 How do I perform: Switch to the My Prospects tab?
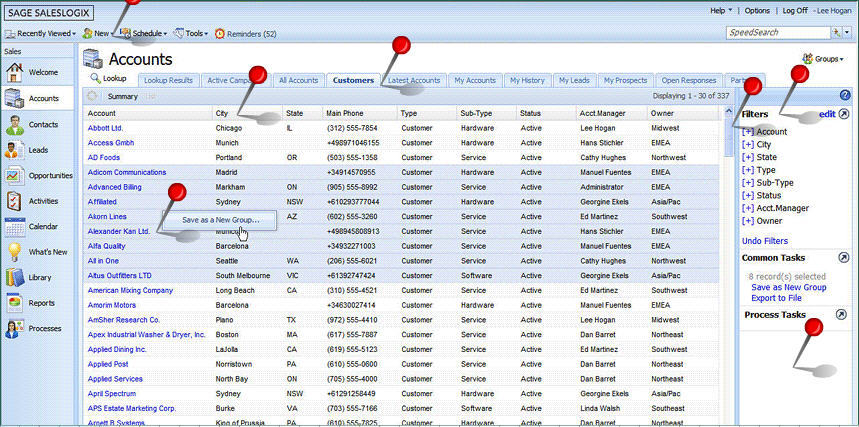click(626, 81)
